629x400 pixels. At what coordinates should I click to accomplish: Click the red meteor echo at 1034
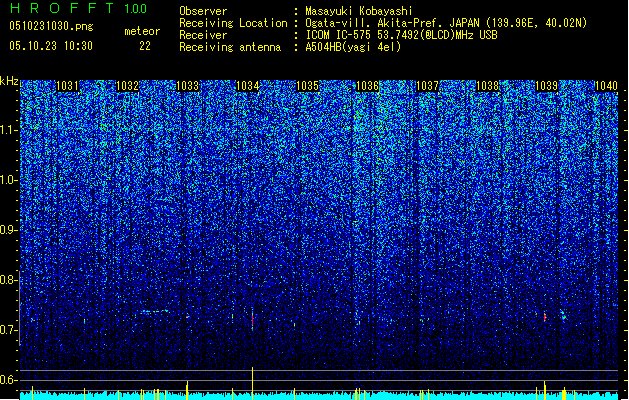coord(252,321)
